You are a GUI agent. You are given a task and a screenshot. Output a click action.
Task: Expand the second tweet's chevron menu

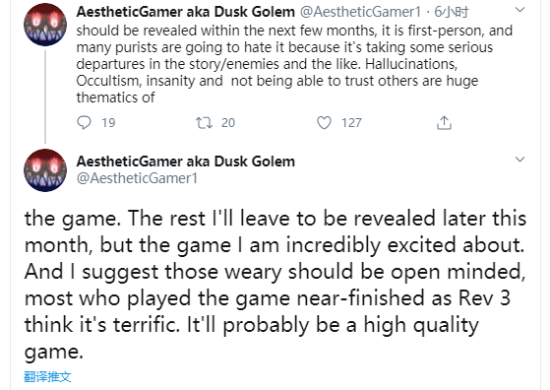point(519,159)
